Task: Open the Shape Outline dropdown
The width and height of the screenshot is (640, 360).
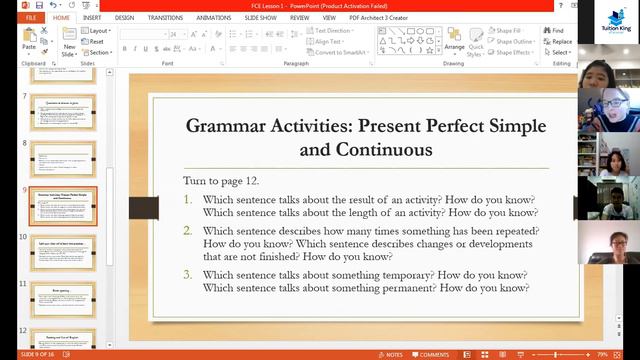Action: 512,41
